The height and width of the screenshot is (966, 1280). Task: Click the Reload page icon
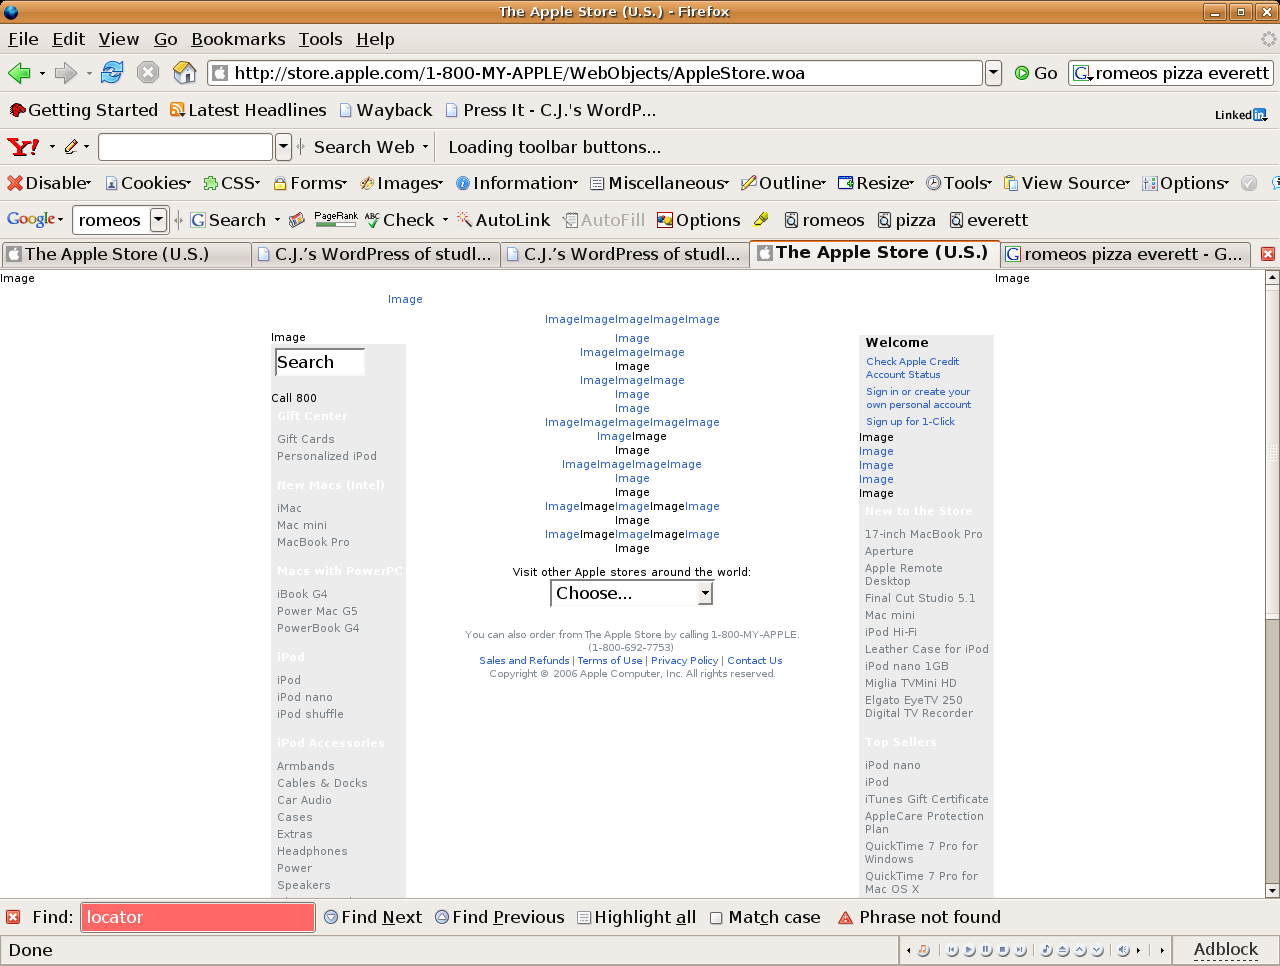tap(112, 73)
